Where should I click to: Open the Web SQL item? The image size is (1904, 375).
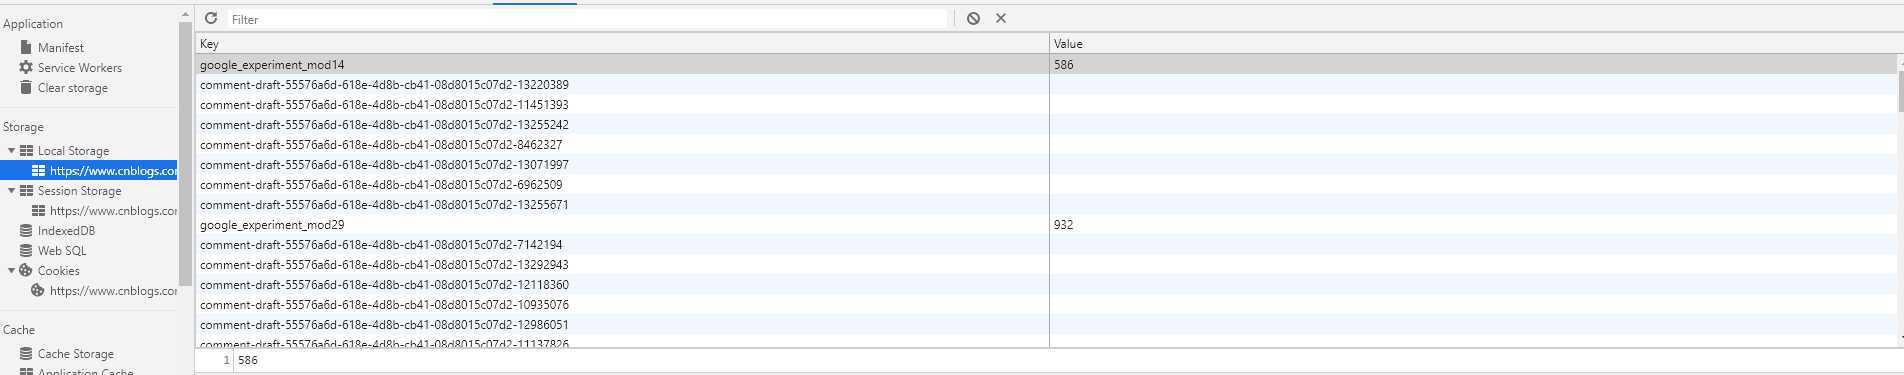[x=62, y=250]
